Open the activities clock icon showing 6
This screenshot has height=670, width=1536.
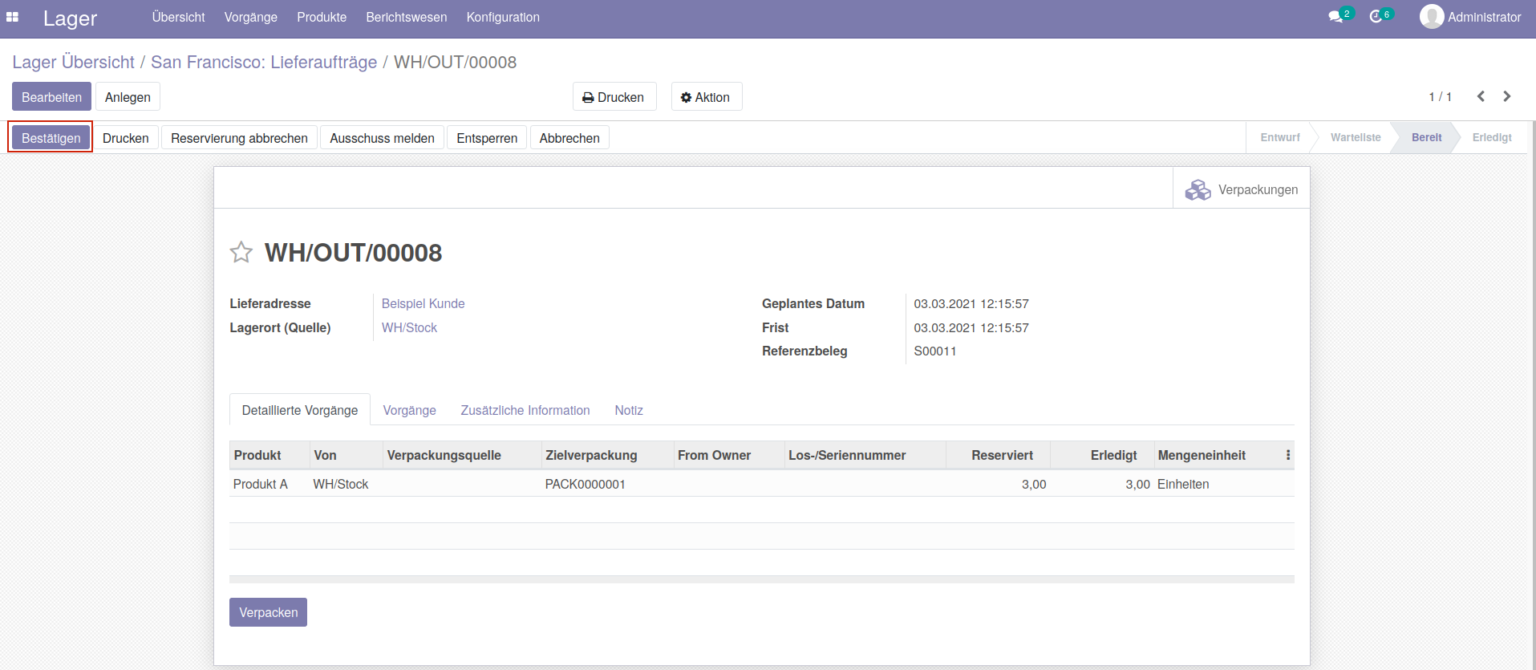1378,16
